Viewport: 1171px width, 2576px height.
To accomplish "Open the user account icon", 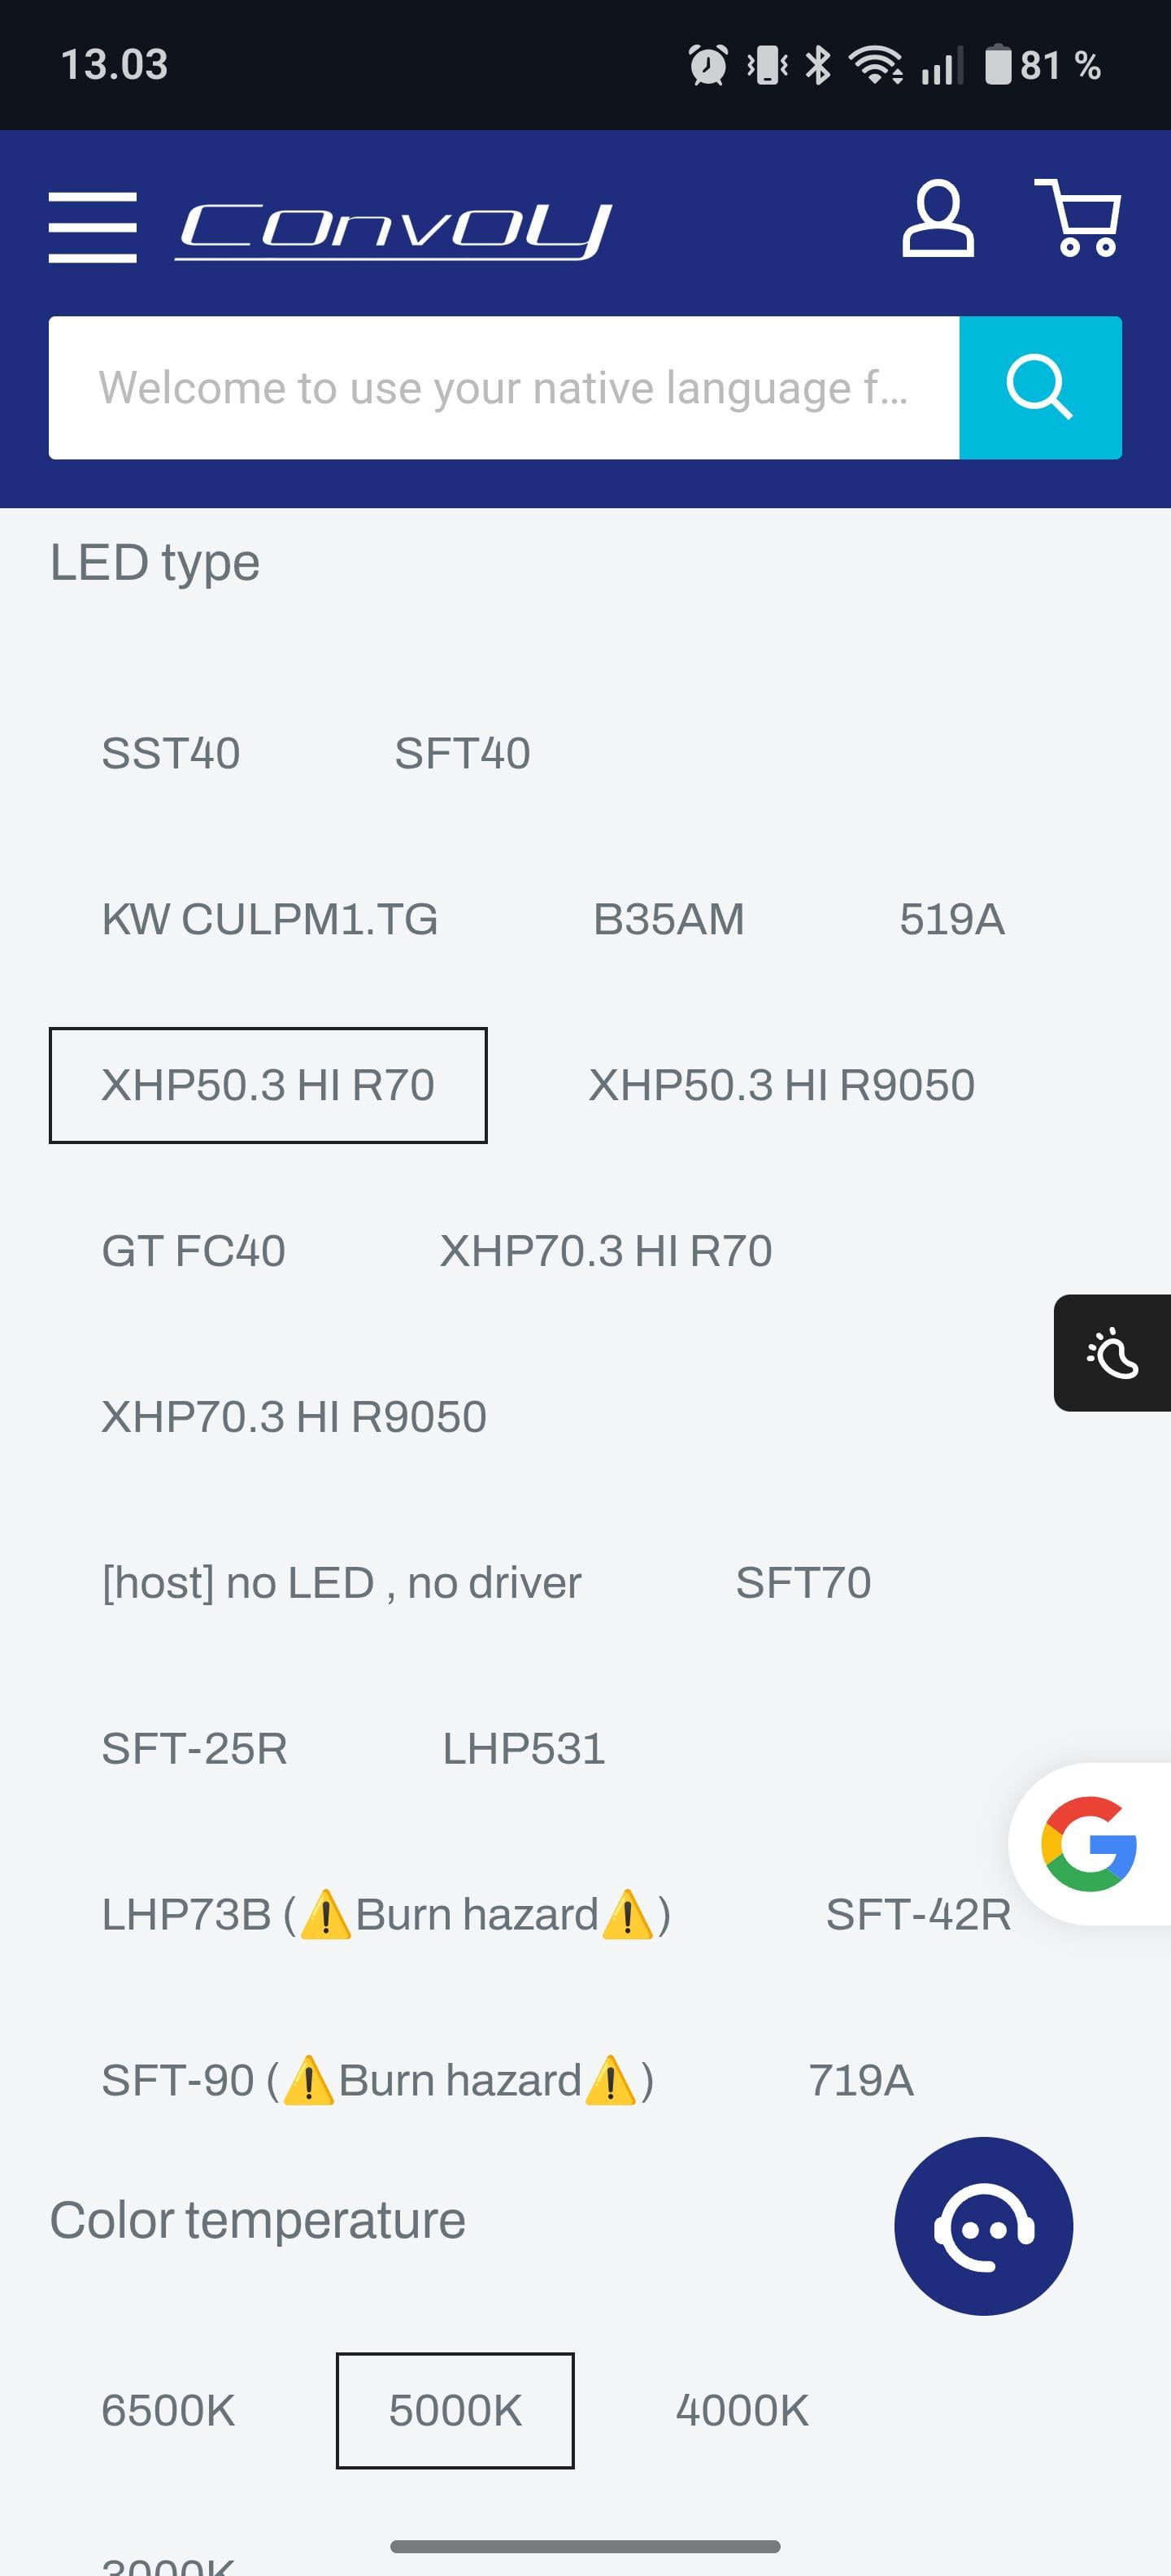I will coord(937,219).
